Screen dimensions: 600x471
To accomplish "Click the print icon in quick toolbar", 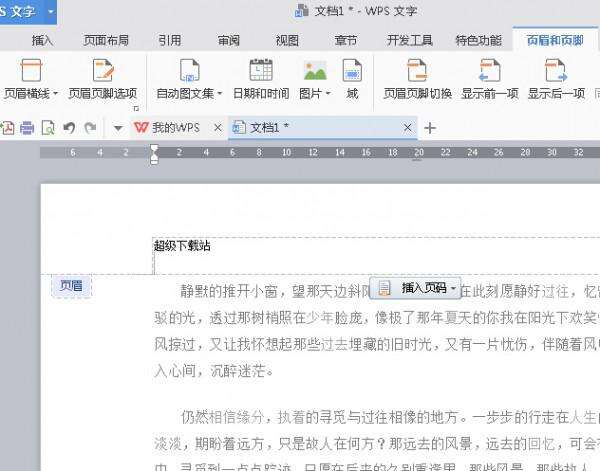I will click(x=27, y=128).
